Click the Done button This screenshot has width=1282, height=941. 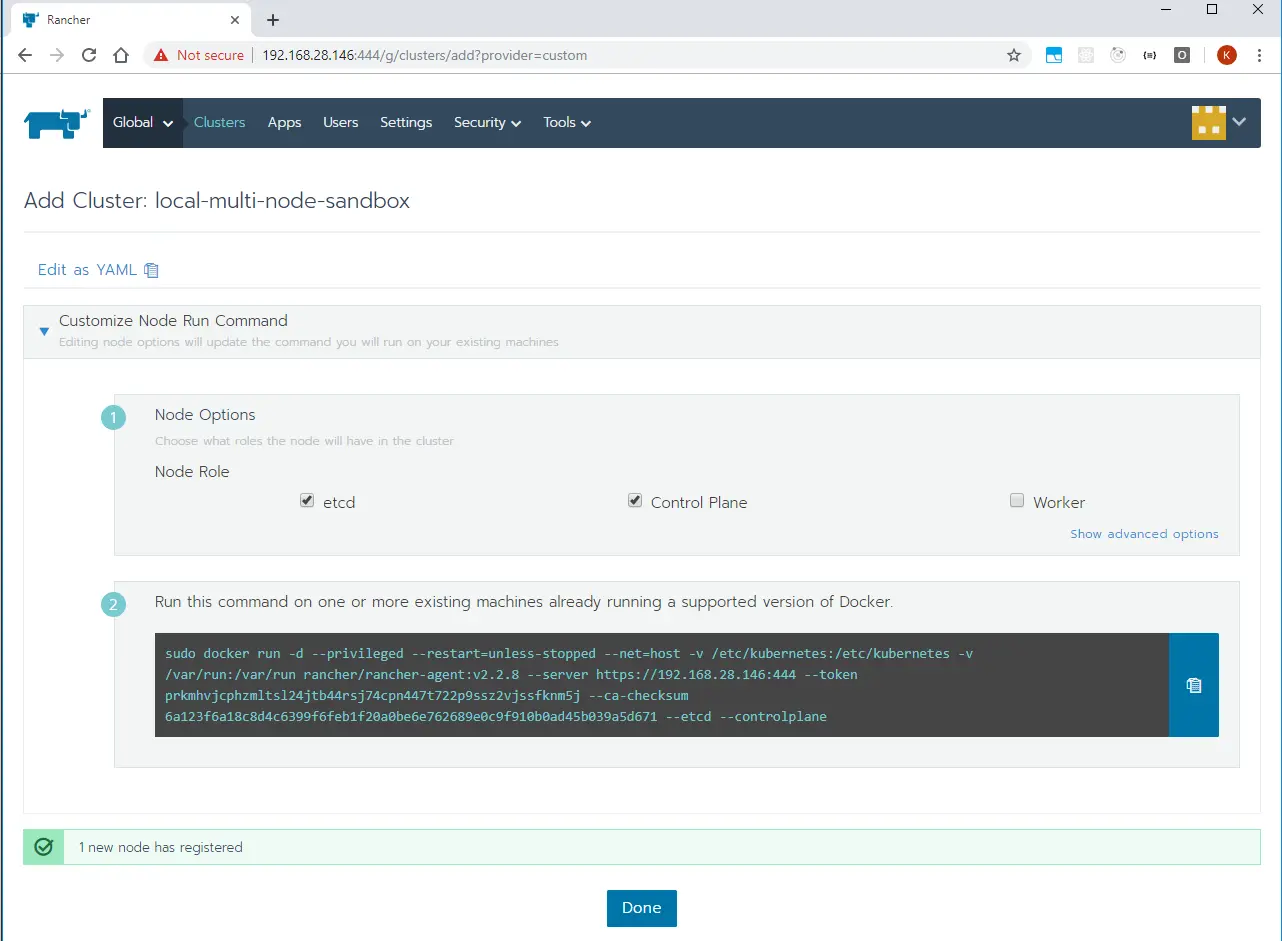pyautogui.click(x=642, y=908)
